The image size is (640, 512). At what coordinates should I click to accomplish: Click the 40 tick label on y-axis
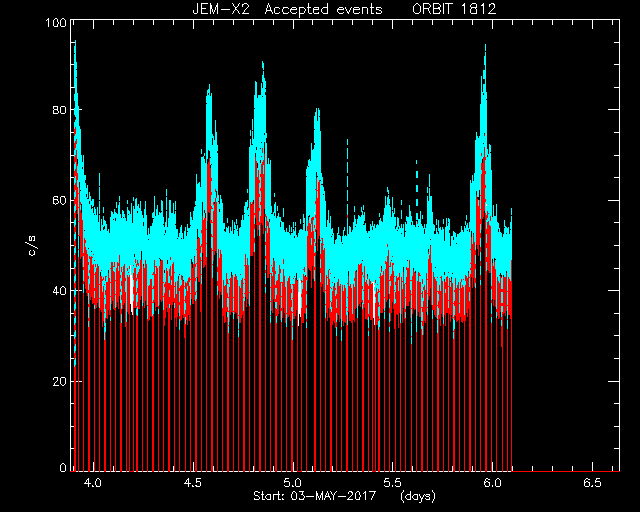[59, 291]
